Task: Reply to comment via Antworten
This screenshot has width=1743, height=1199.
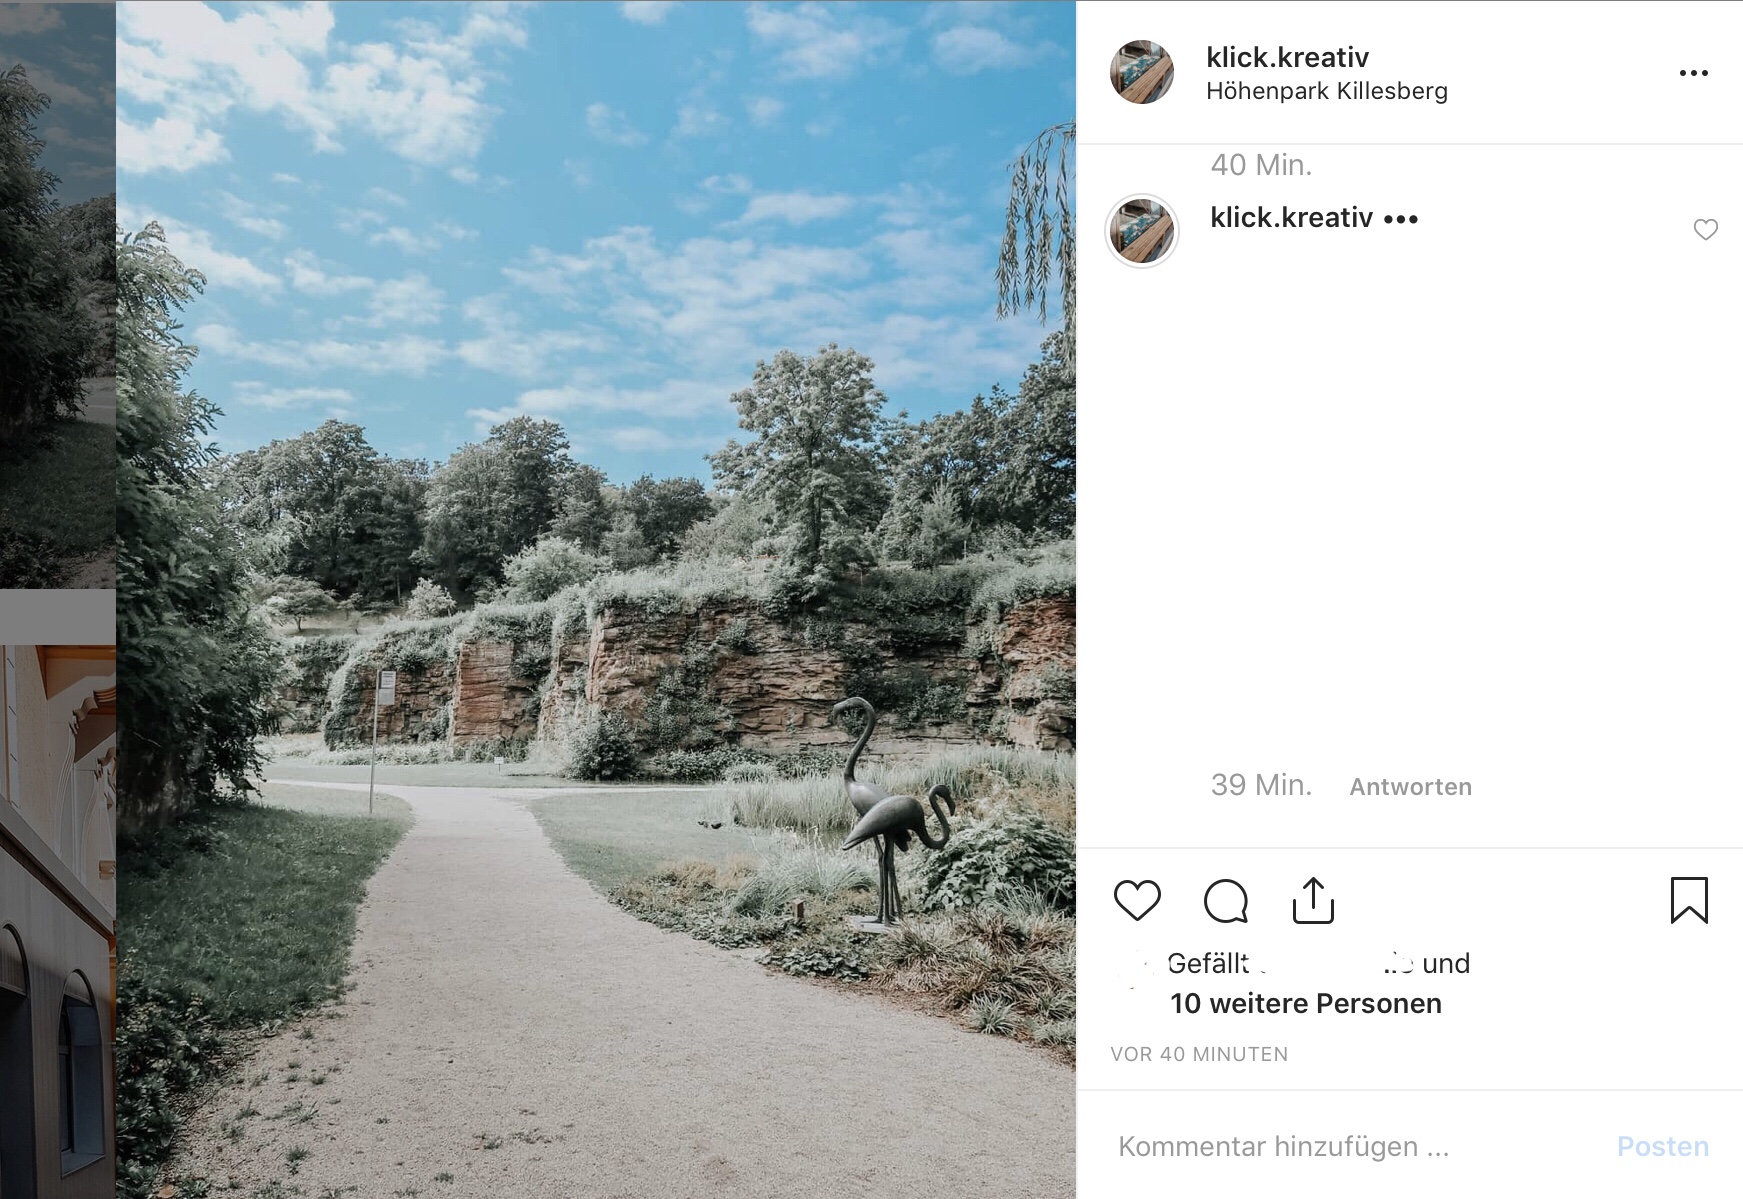Action: pyautogui.click(x=1410, y=787)
